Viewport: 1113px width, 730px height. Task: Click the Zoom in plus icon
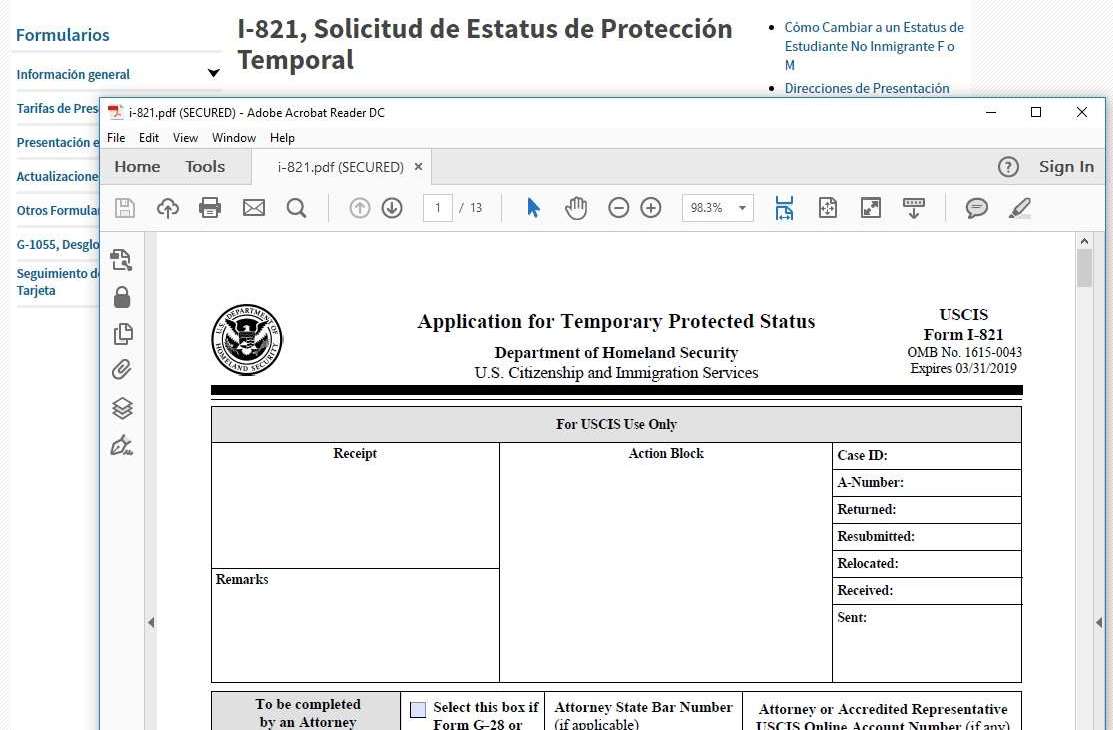651,208
